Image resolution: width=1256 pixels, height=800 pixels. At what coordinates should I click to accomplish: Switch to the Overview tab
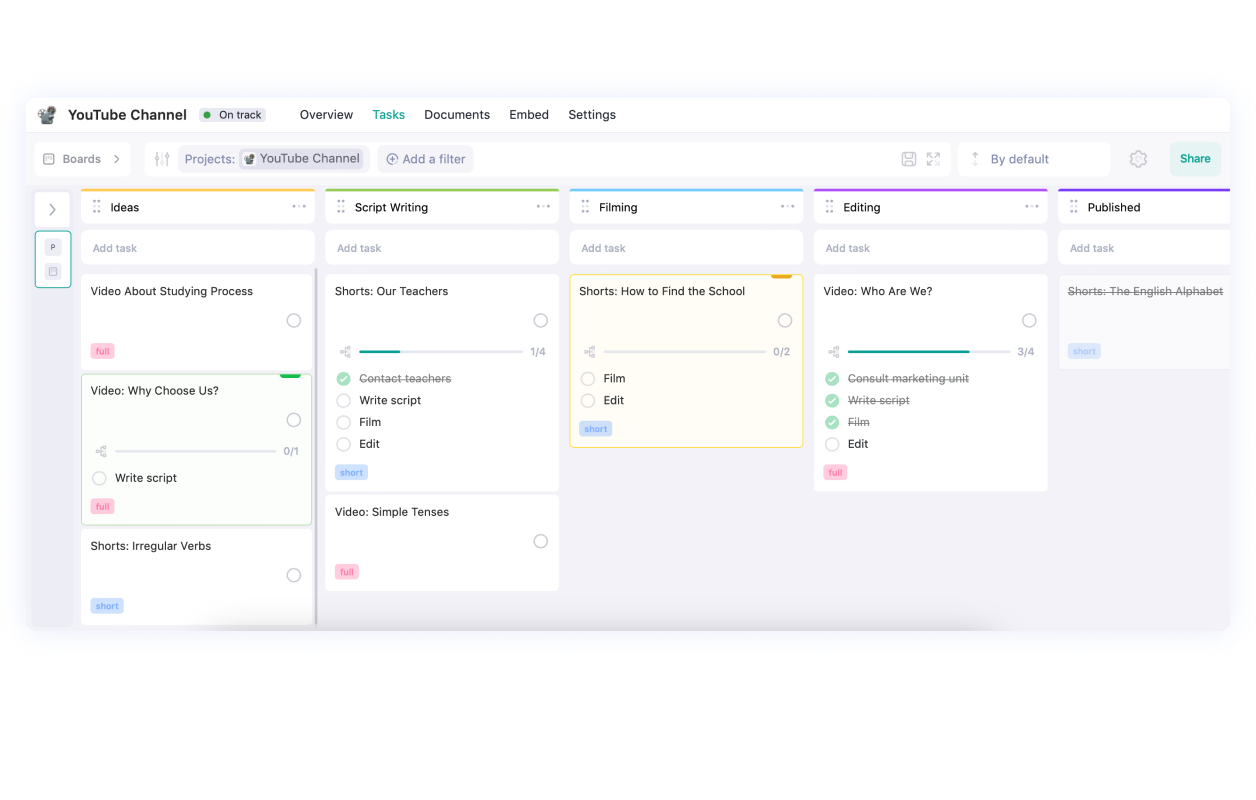pos(326,115)
